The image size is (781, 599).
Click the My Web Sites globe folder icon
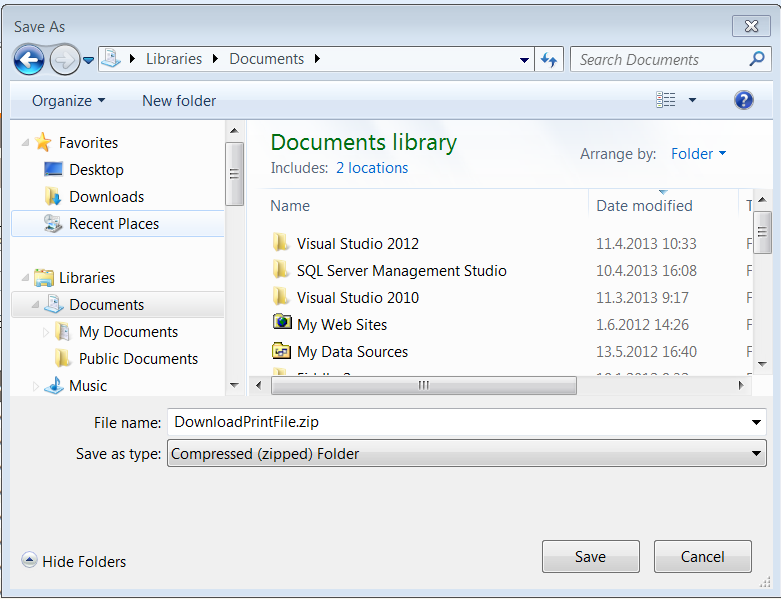[x=282, y=322]
